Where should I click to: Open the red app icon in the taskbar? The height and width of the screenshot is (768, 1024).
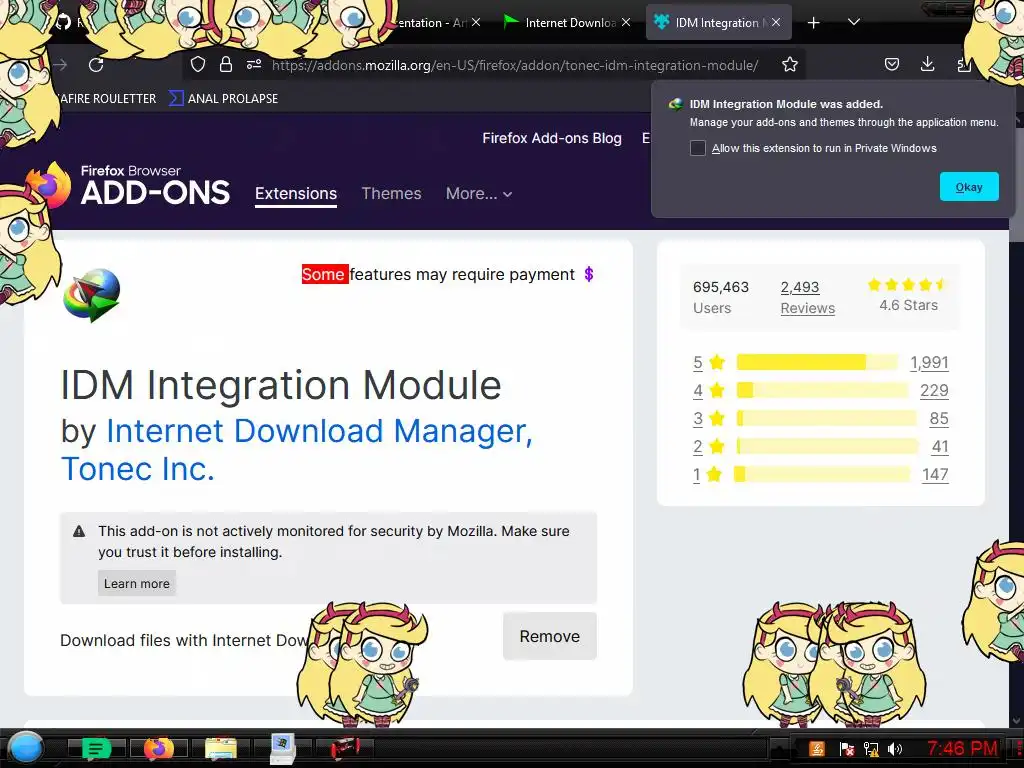point(345,748)
